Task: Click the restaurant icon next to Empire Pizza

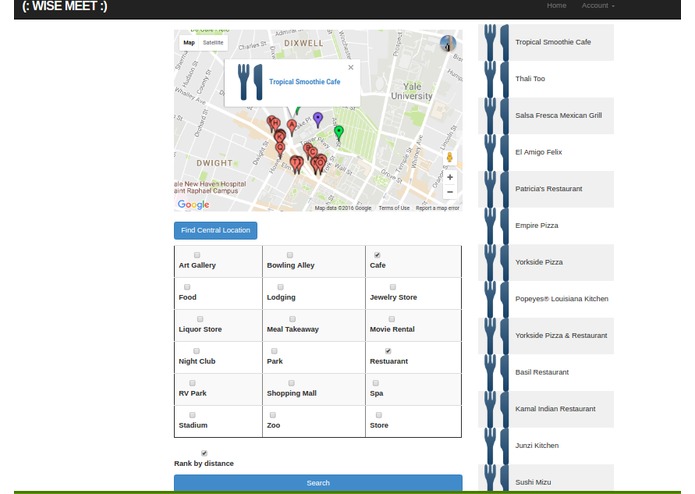Action: point(496,226)
